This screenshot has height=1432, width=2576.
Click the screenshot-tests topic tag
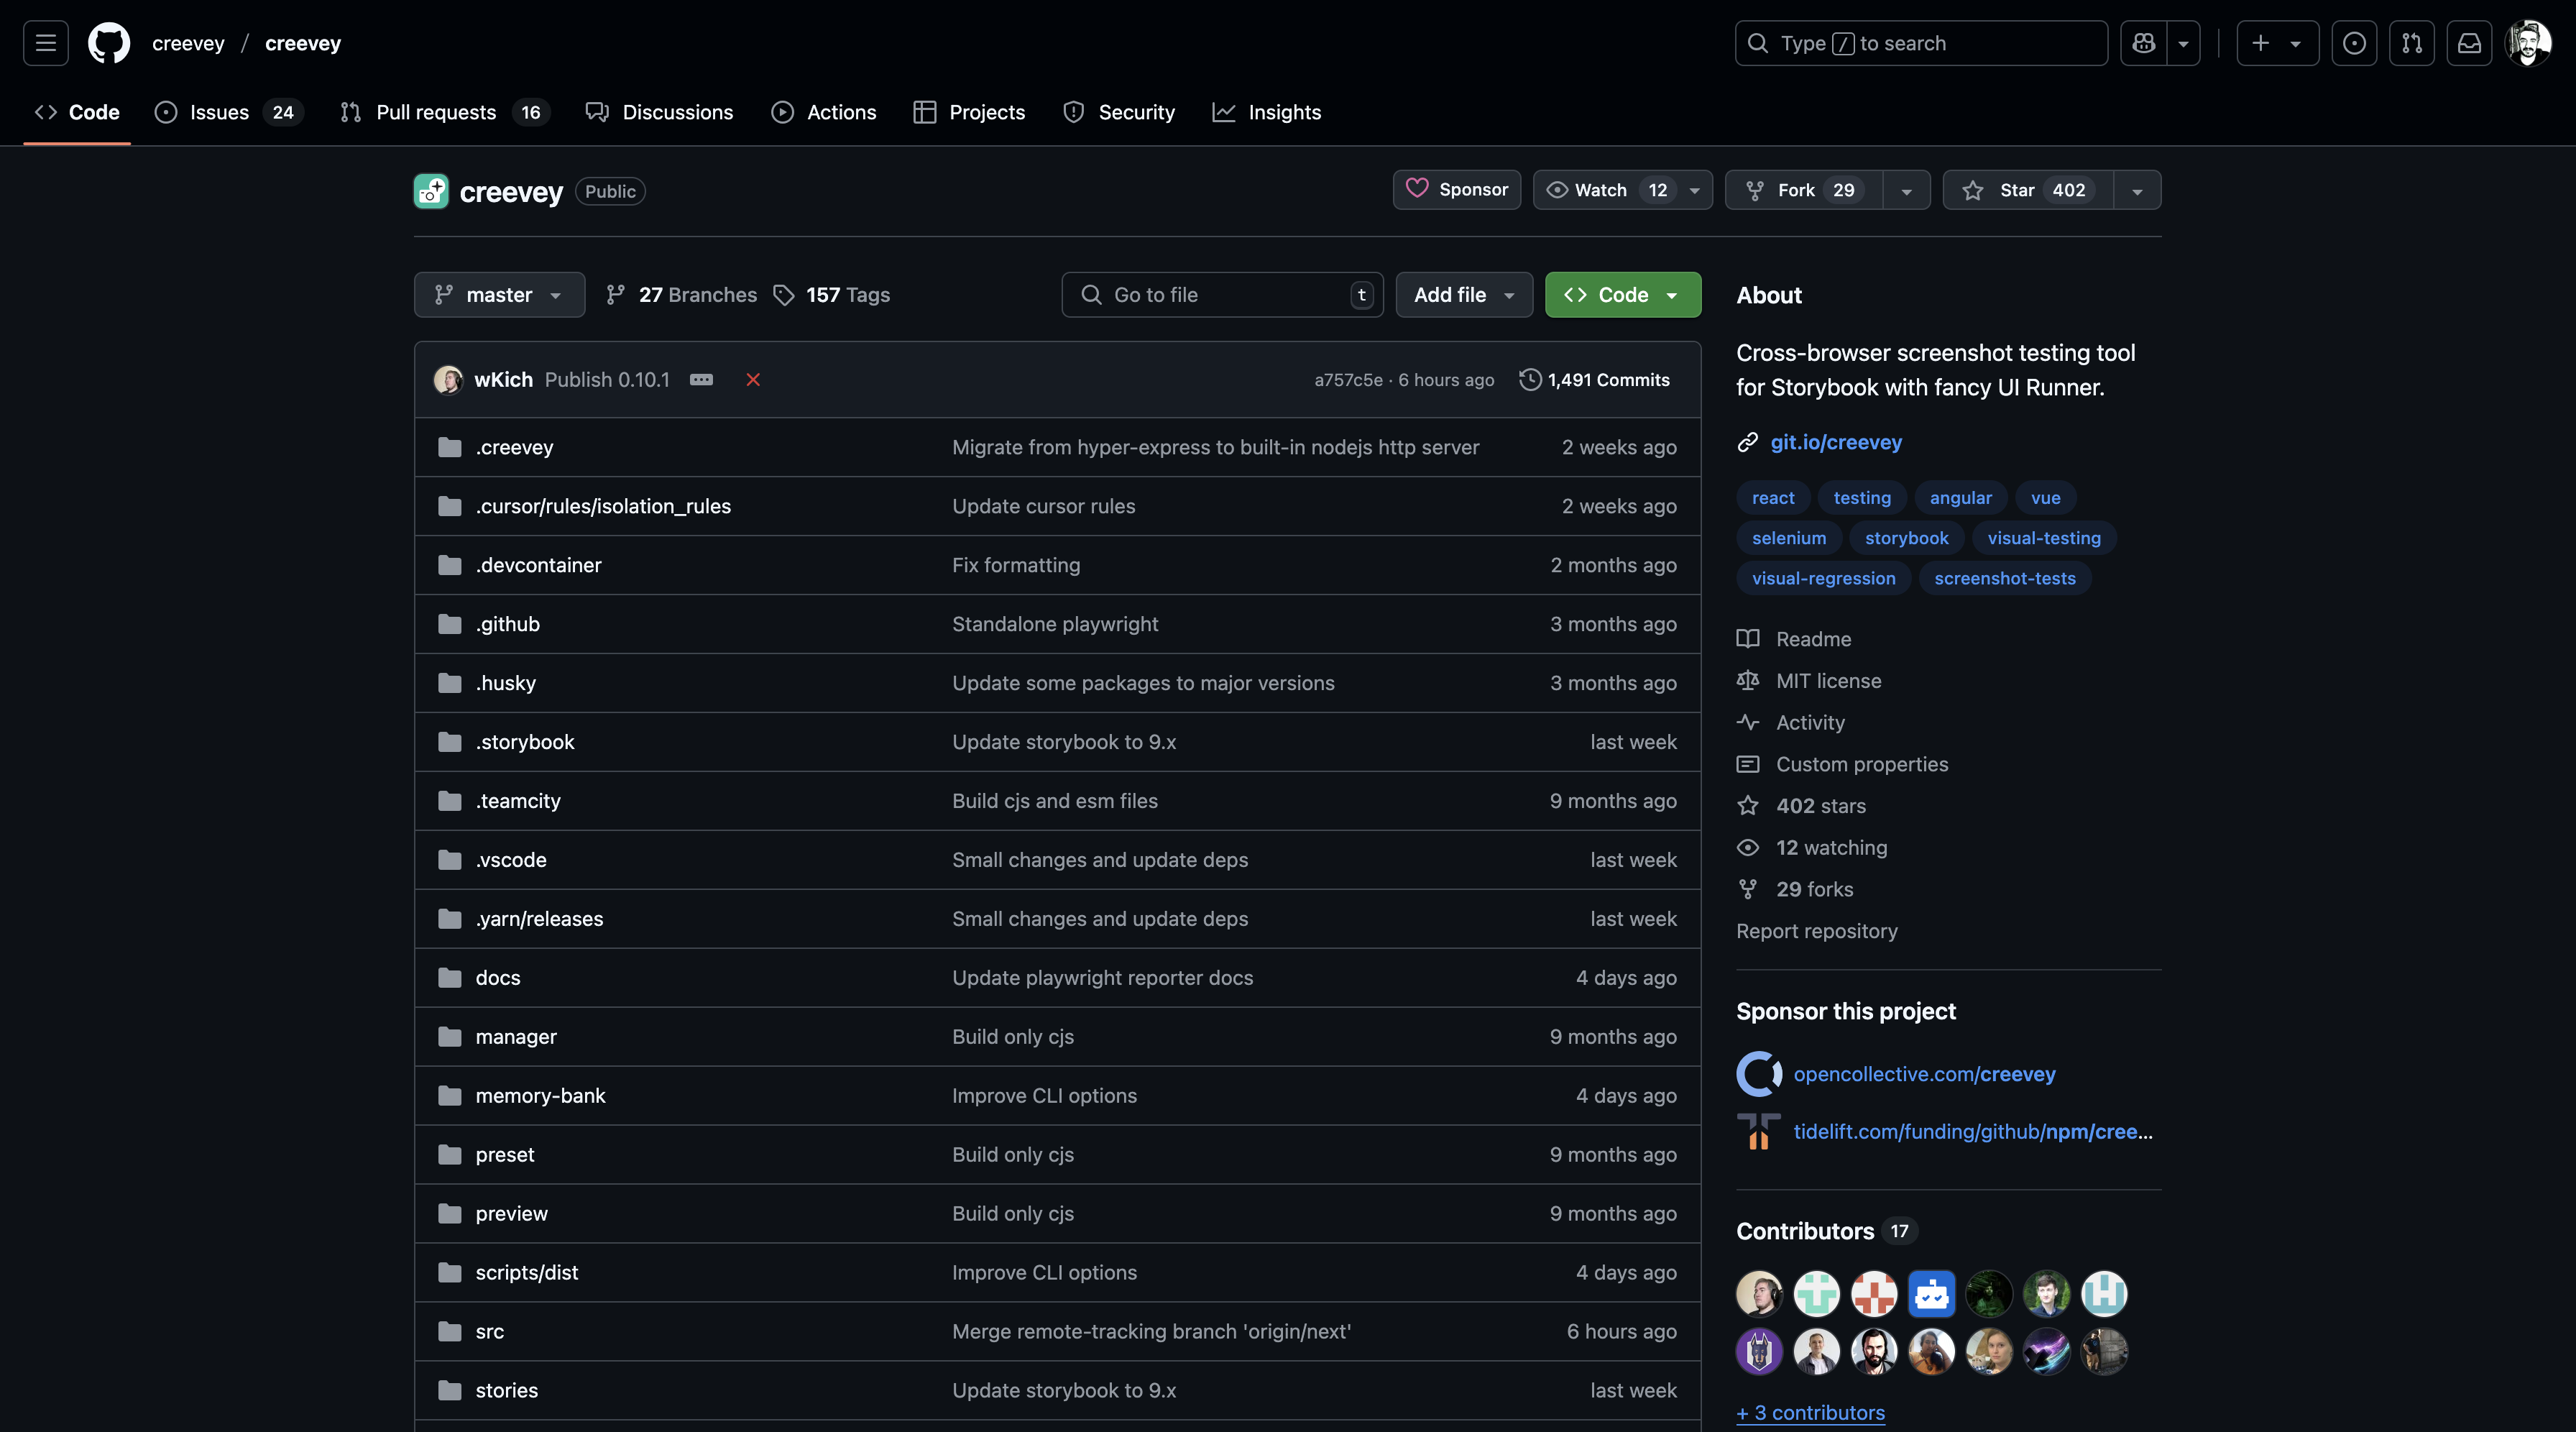2004,578
